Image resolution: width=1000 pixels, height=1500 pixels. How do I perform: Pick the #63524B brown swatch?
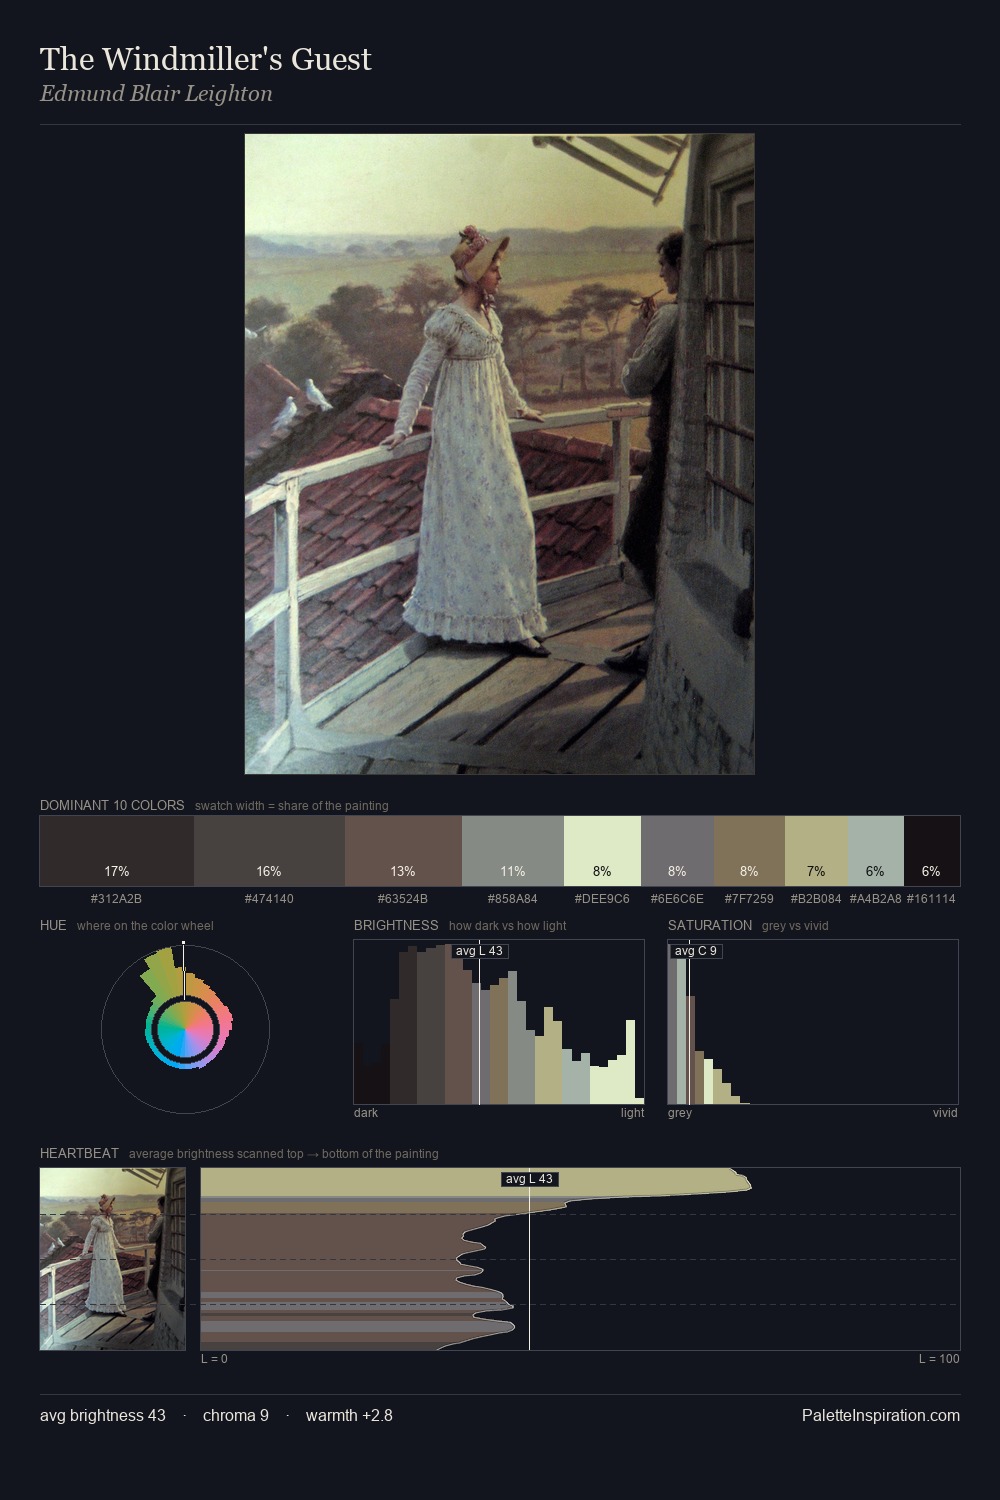(403, 851)
